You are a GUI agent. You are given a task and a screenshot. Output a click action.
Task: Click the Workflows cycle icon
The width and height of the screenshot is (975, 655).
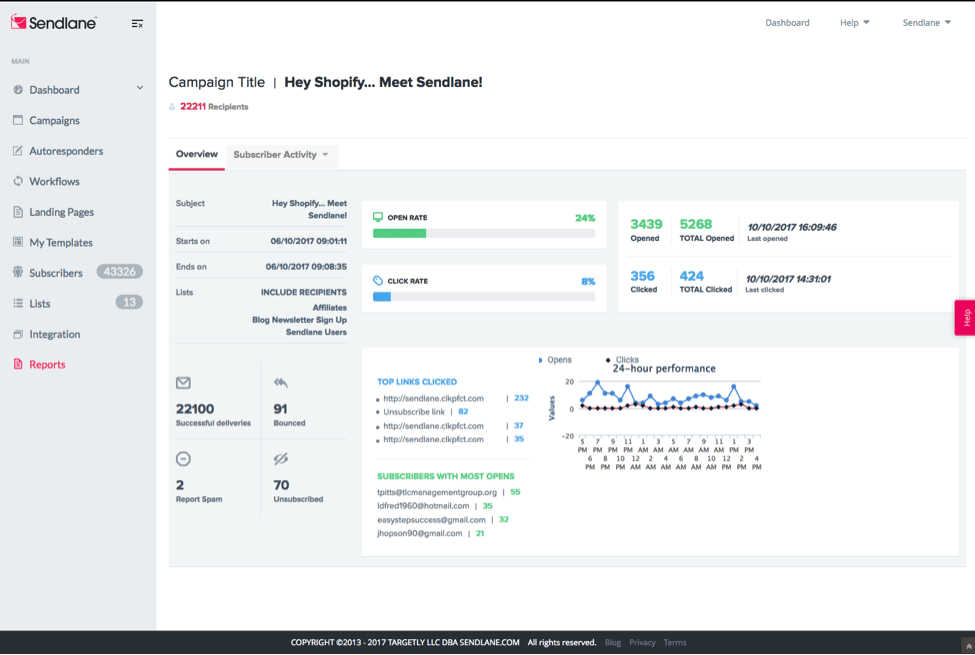(x=18, y=181)
